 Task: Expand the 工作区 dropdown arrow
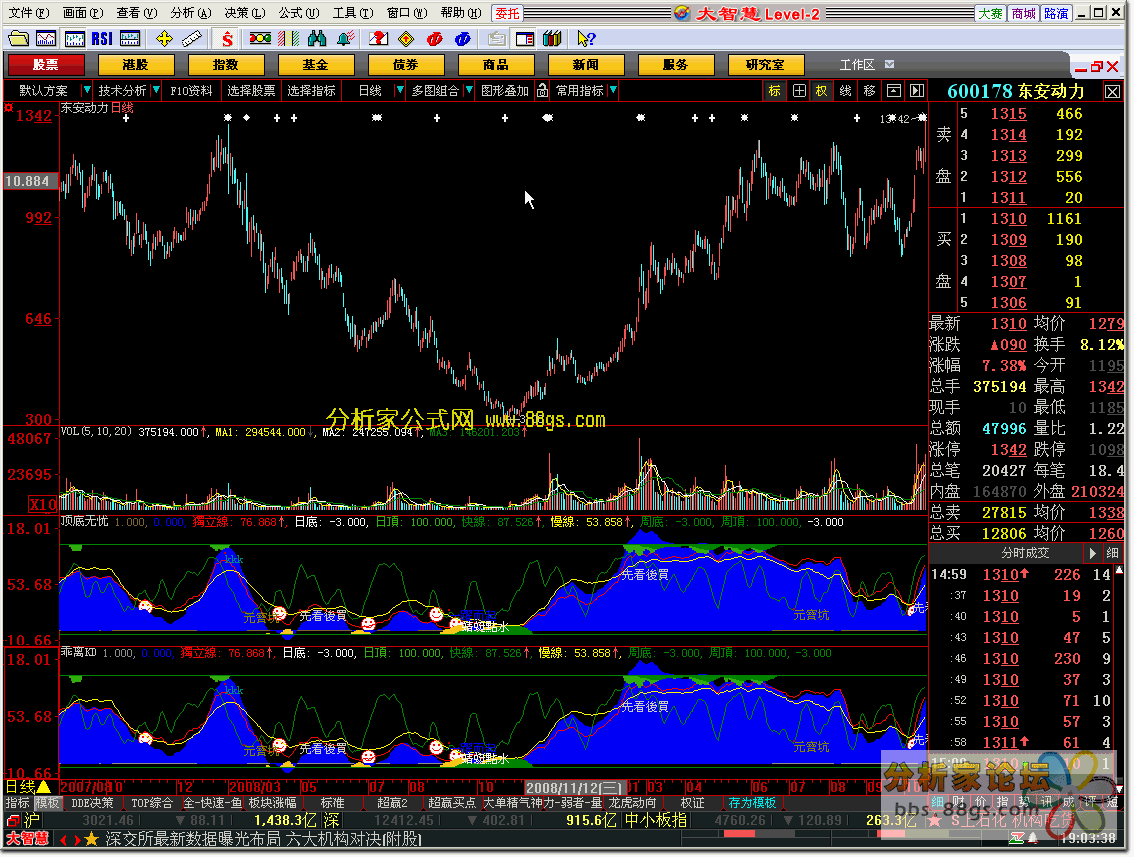click(x=890, y=64)
